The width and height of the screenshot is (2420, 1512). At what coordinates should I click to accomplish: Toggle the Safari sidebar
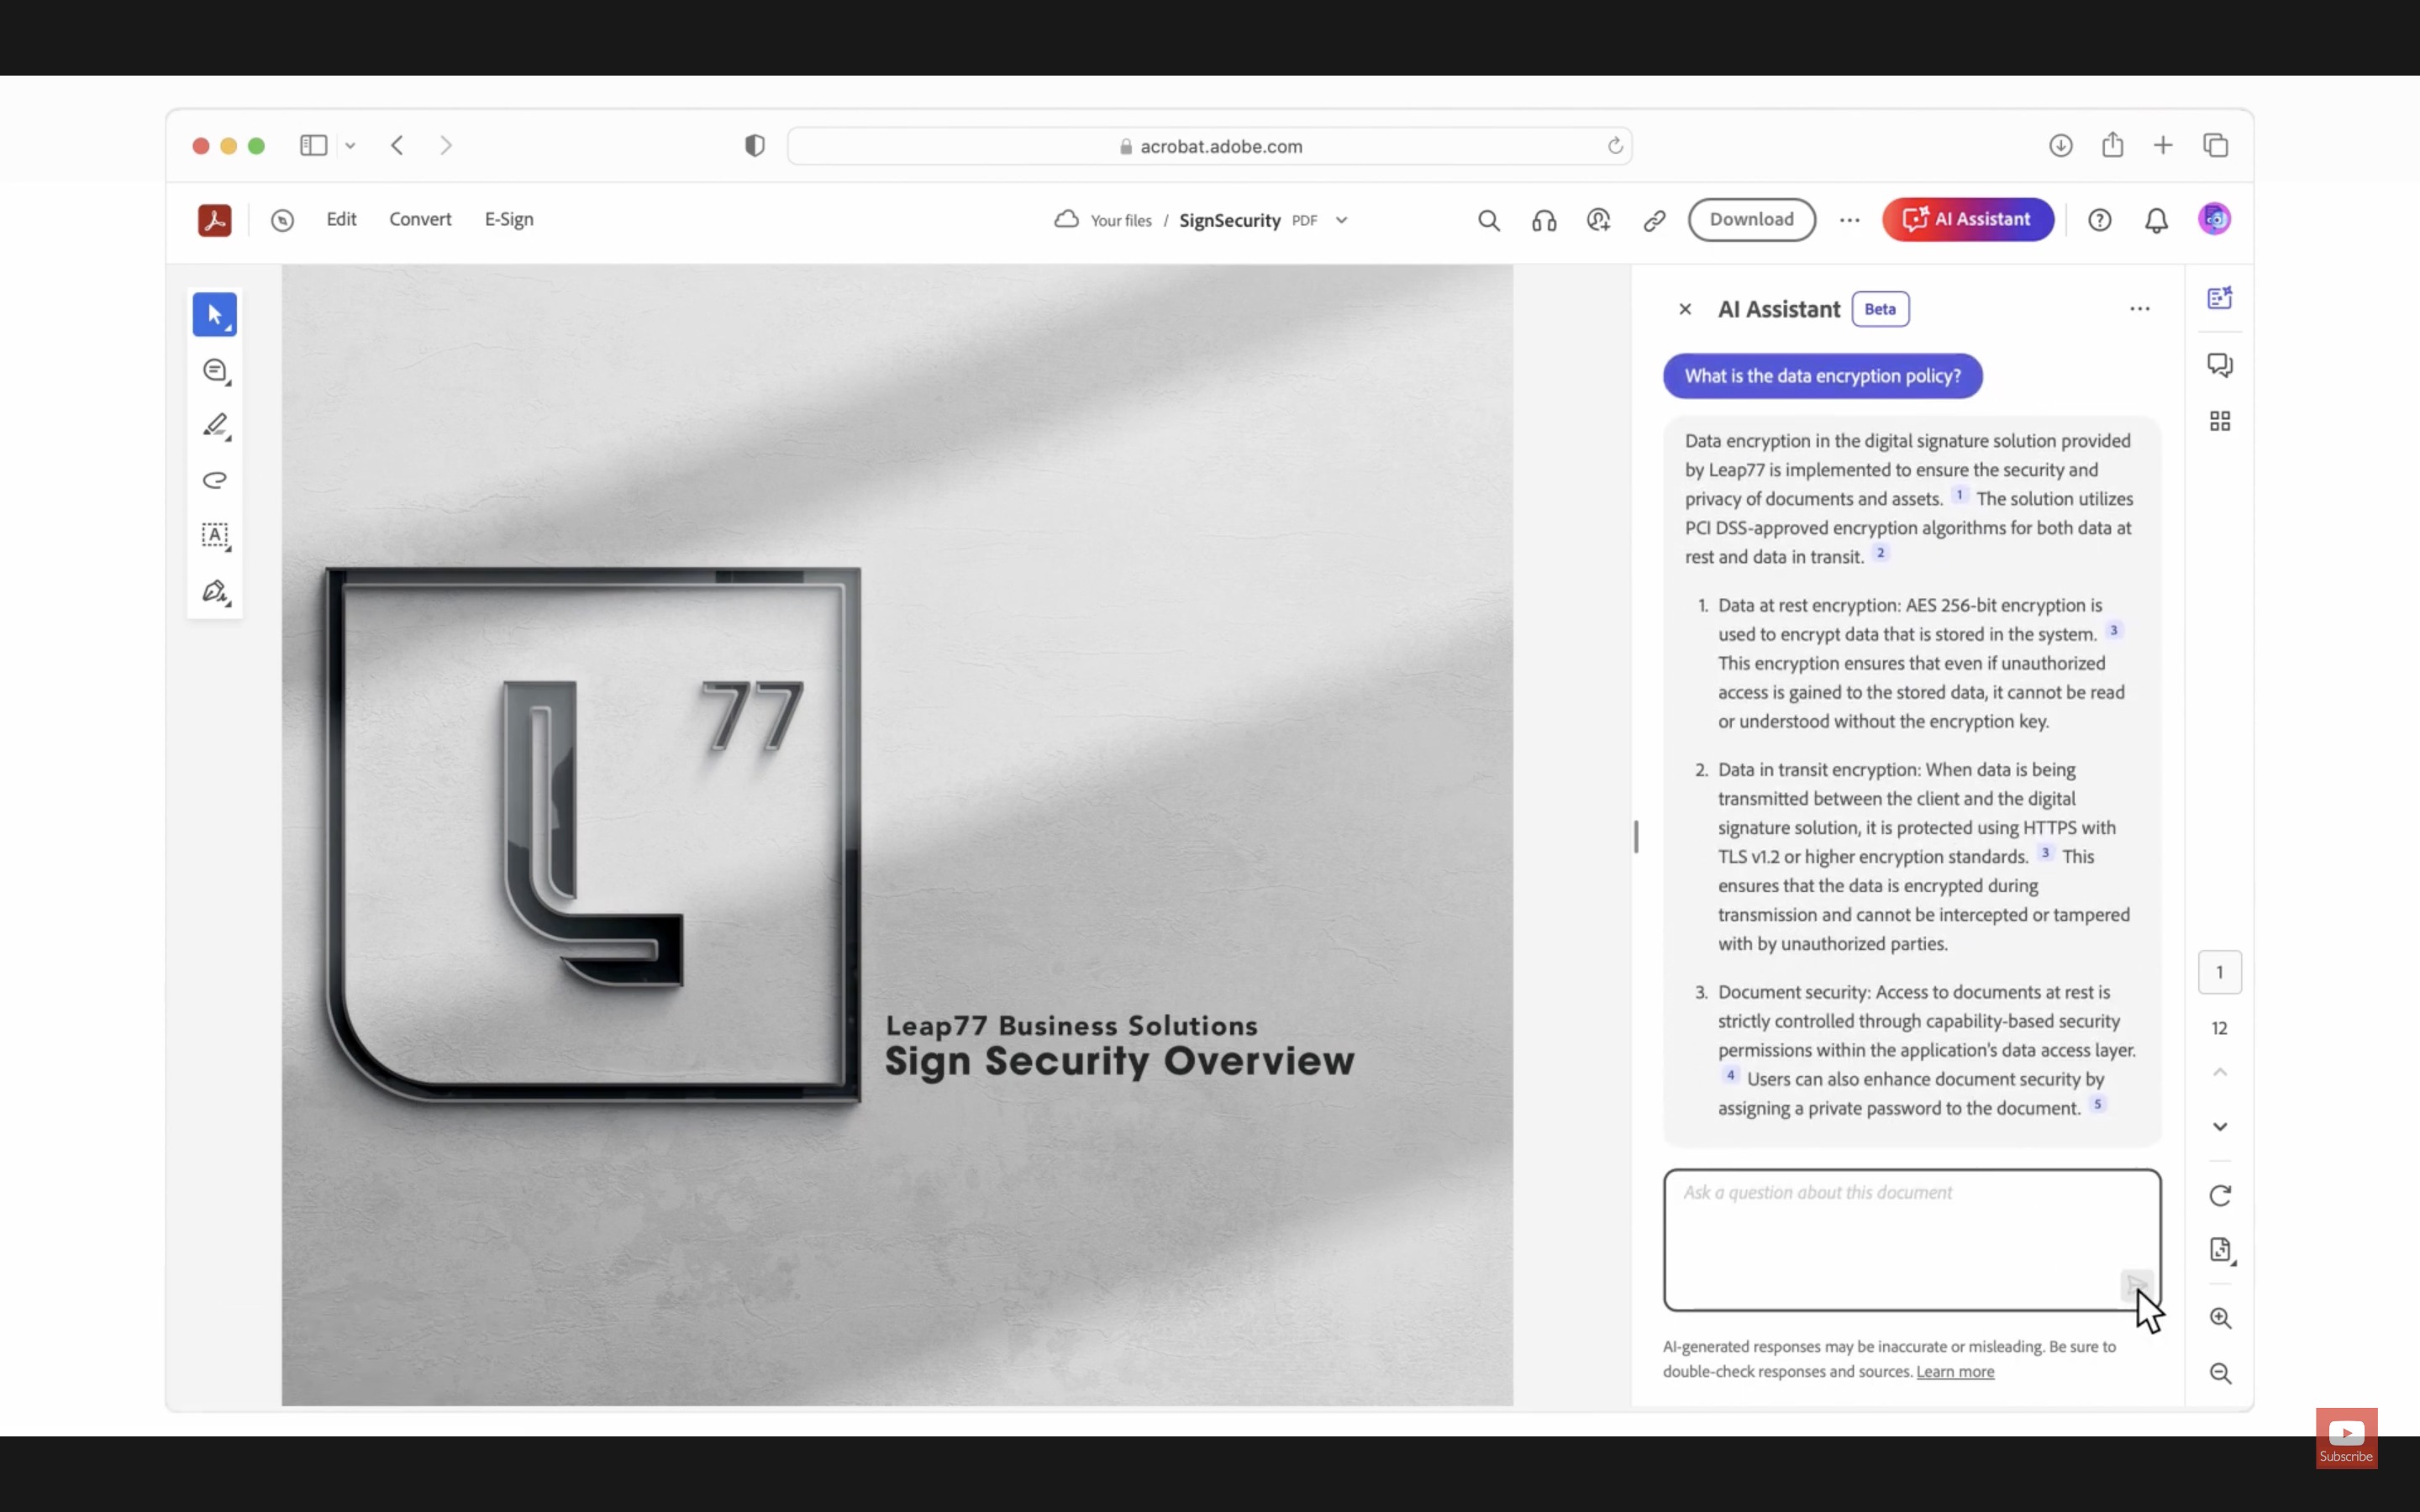click(x=313, y=146)
